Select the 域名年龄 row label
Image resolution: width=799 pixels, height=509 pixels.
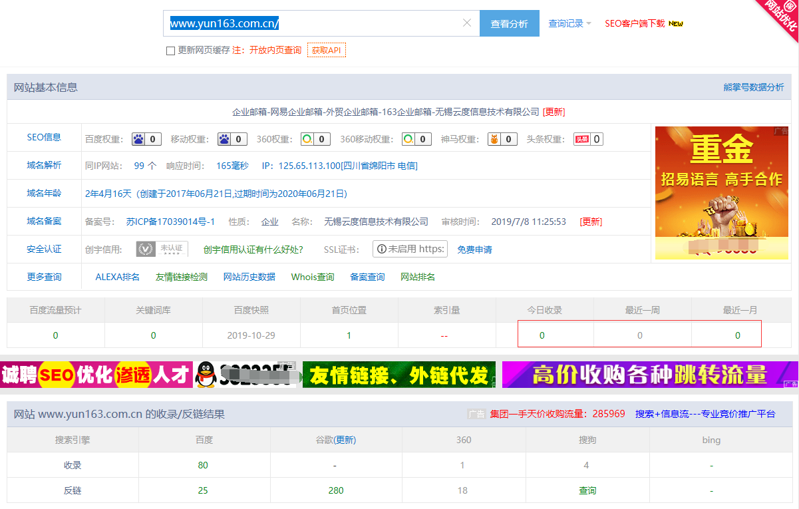click(44, 193)
